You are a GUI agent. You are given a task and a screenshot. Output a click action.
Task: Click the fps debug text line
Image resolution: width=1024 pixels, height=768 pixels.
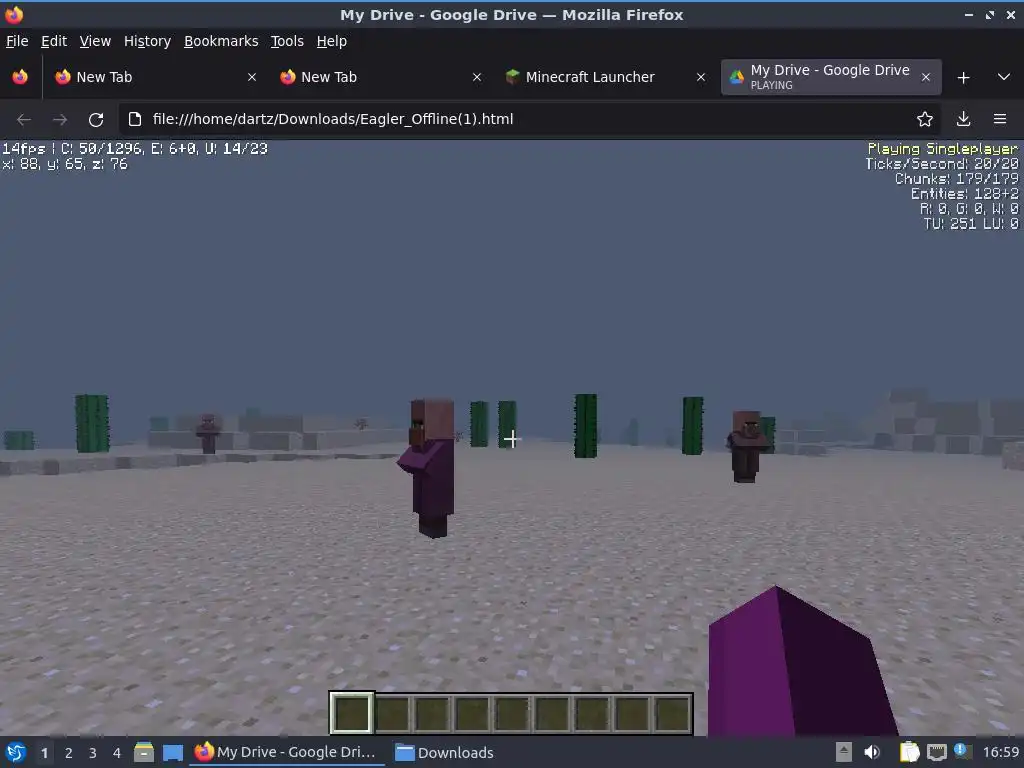pyautogui.click(x=135, y=149)
